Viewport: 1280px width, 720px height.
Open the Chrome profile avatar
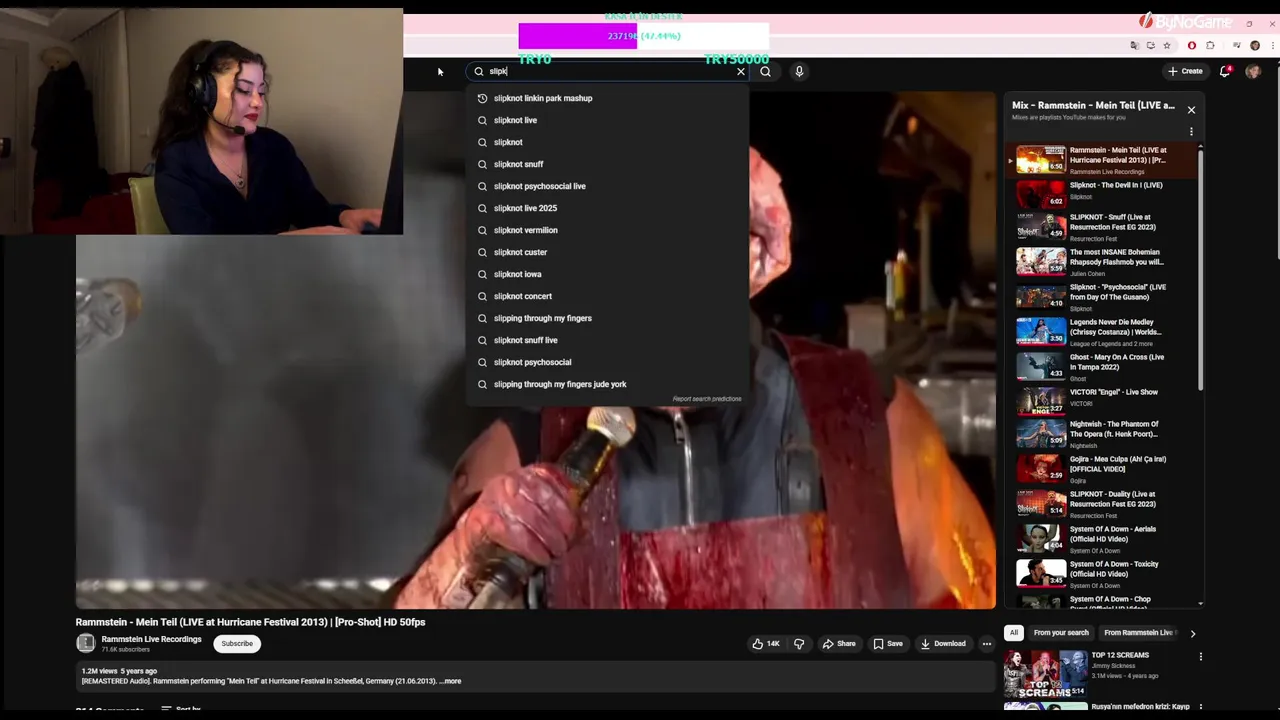point(1255,45)
